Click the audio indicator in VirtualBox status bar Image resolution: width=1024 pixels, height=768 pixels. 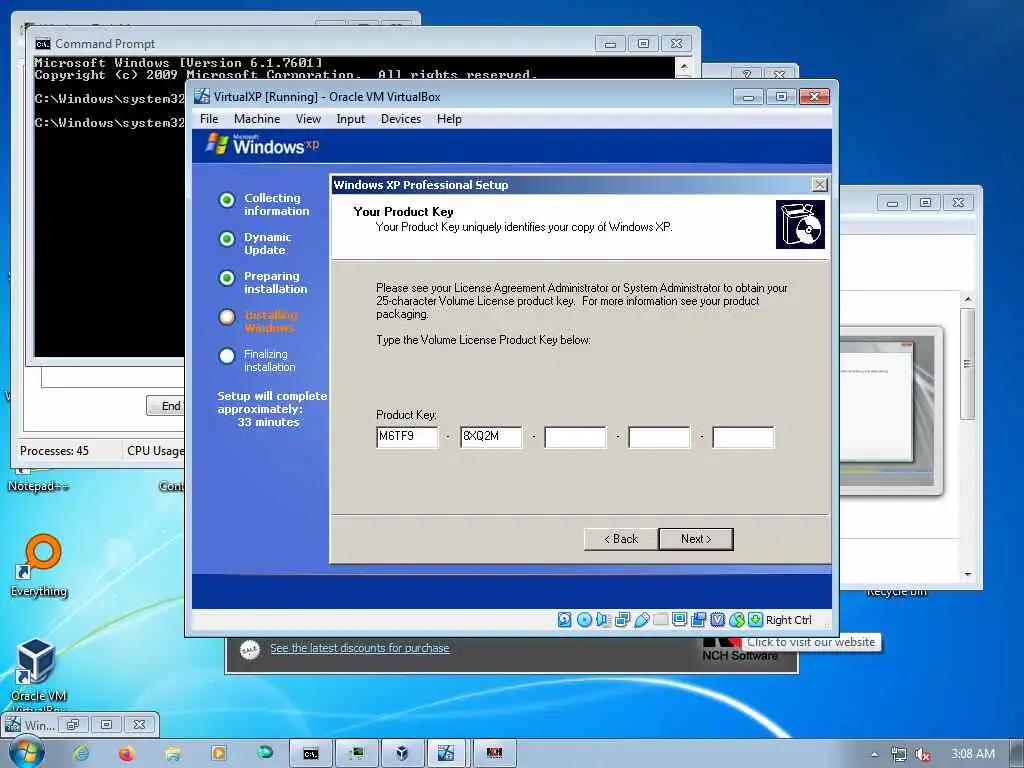pos(603,620)
